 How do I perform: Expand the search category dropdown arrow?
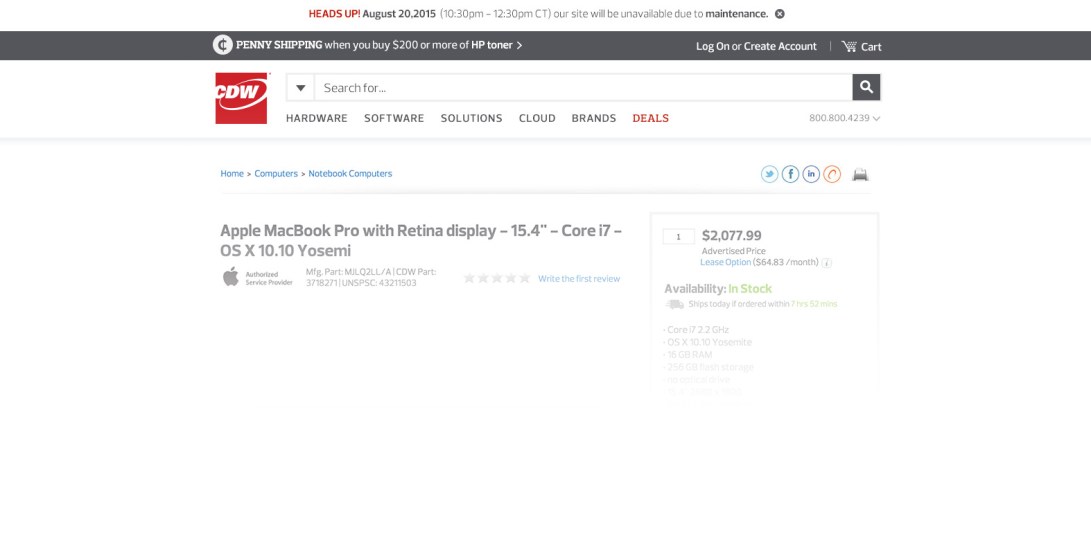(x=300, y=88)
